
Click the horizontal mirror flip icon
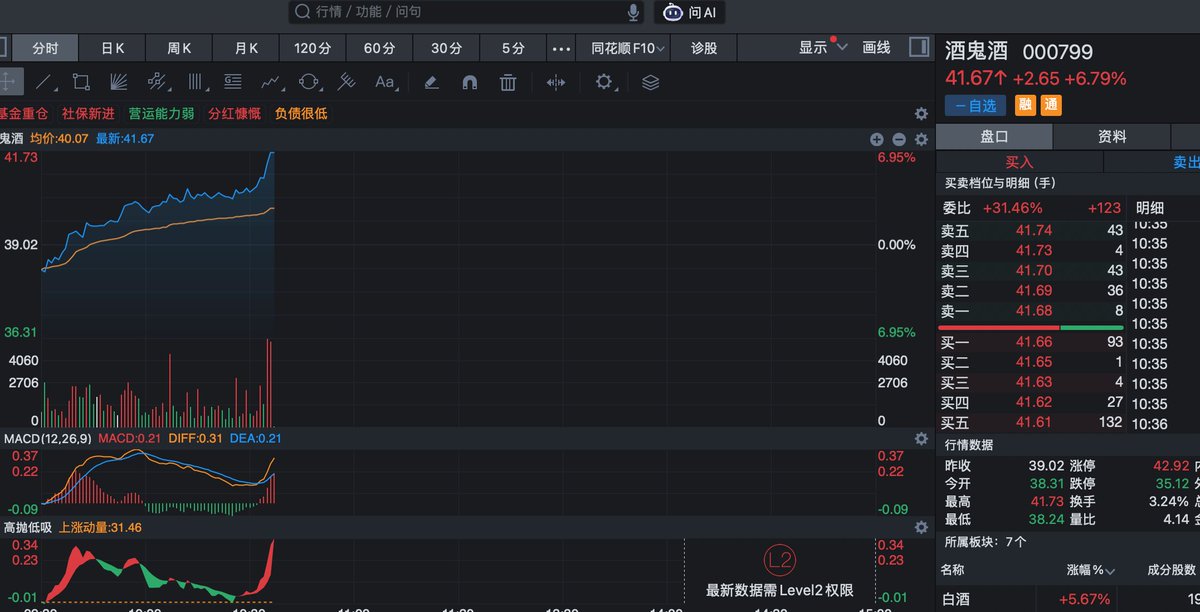556,82
